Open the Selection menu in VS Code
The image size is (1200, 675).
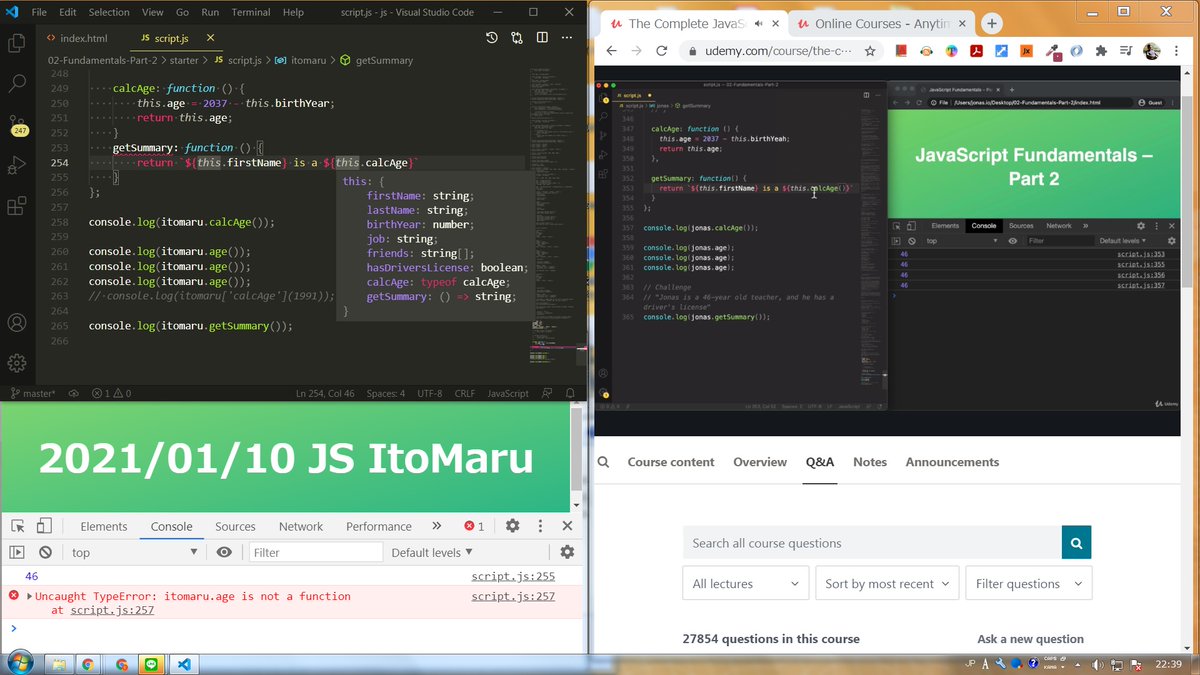(109, 12)
